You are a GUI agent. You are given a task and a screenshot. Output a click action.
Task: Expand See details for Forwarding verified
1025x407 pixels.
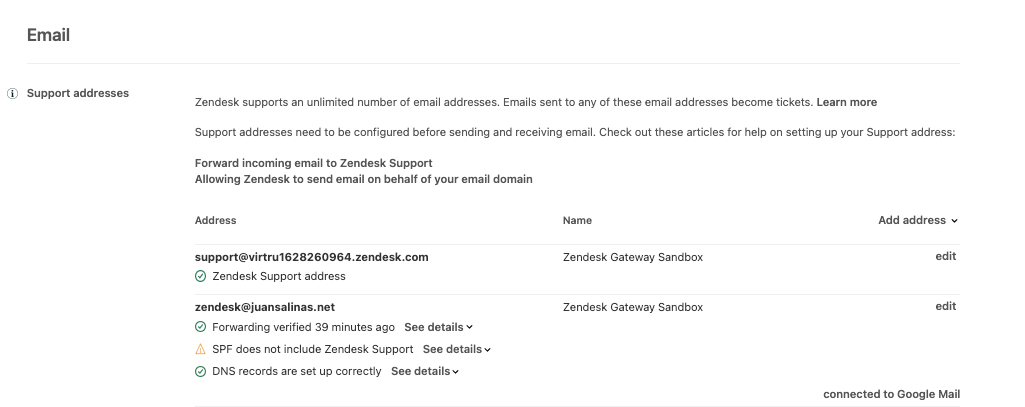coord(438,327)
